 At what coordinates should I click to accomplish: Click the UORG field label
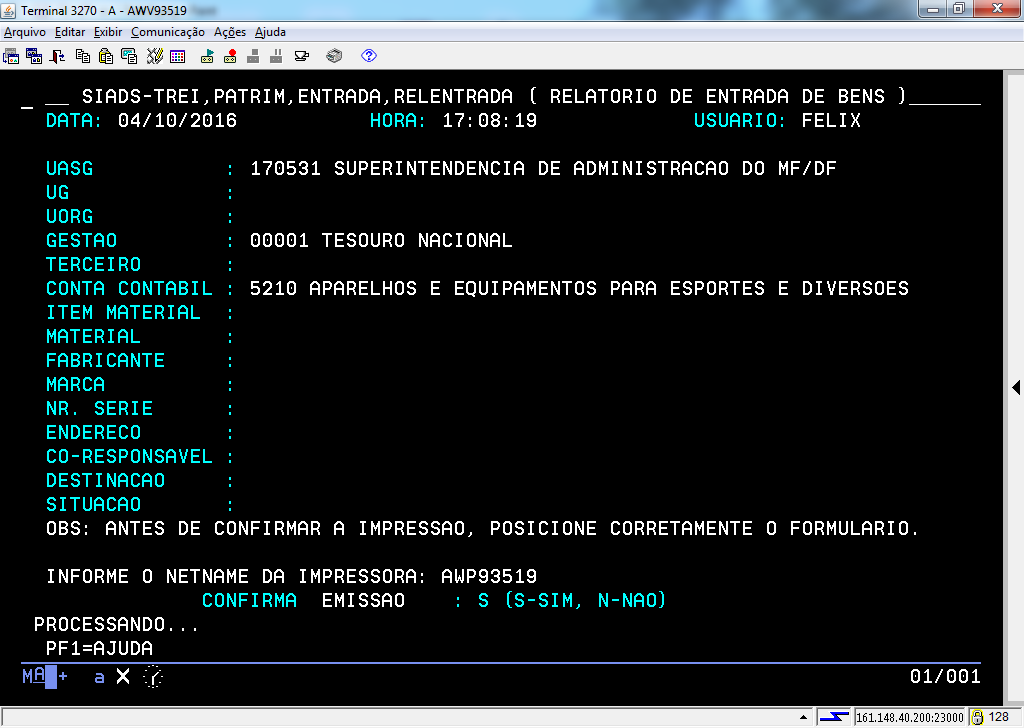(69, 217)
